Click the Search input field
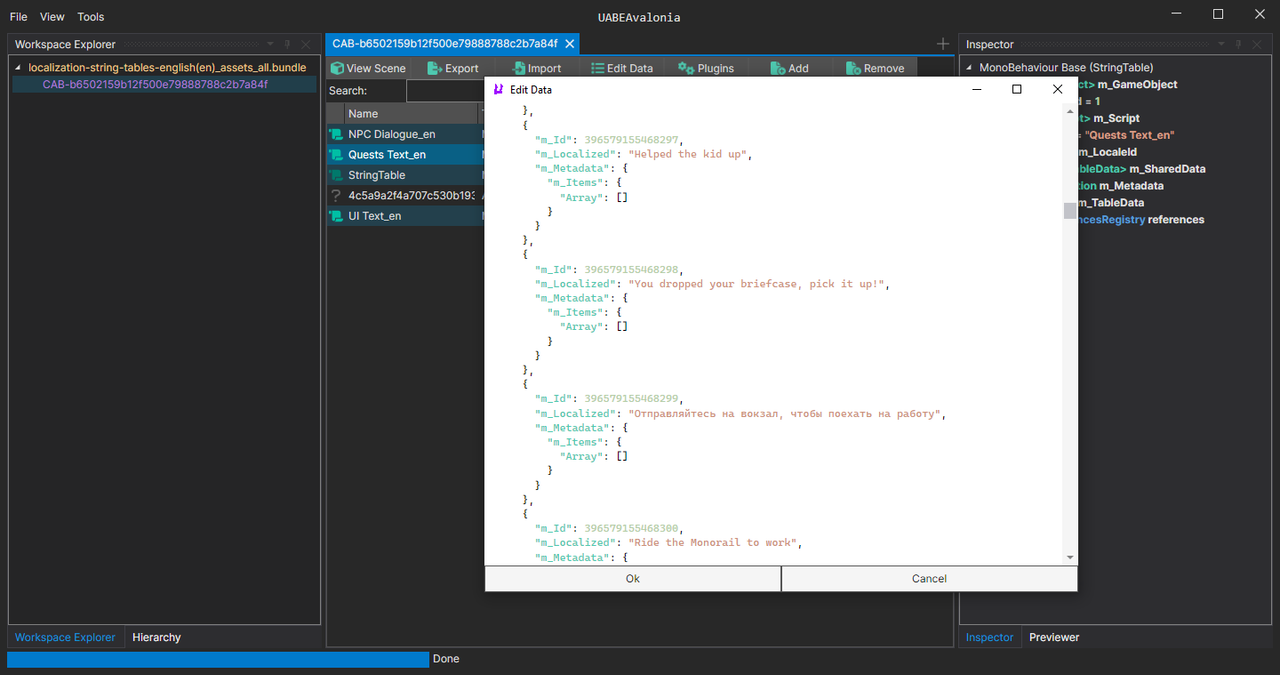Viewport: 1280px width, 675px height. (x=445, y=91)
